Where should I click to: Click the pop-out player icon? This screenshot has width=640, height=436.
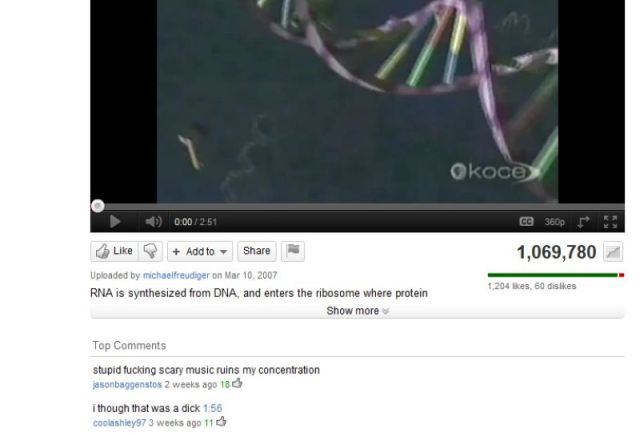tap(583, 222)
